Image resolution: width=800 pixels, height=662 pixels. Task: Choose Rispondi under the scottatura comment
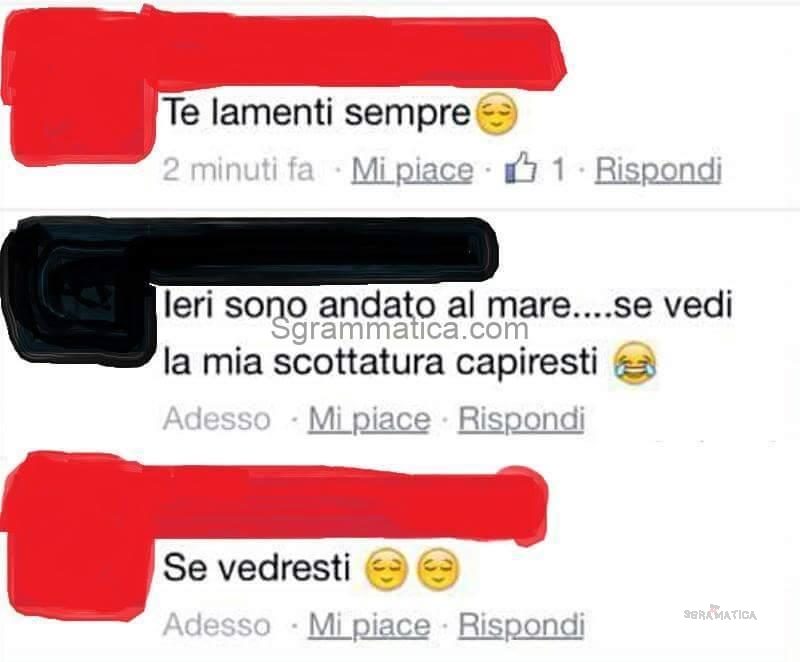coord(521,419)
